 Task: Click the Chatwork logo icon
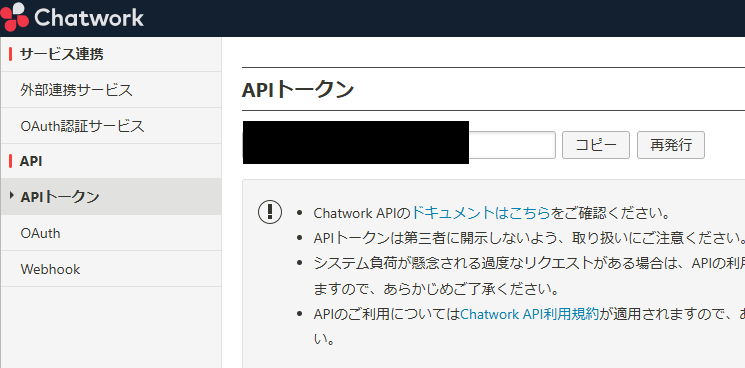point(14,17)
